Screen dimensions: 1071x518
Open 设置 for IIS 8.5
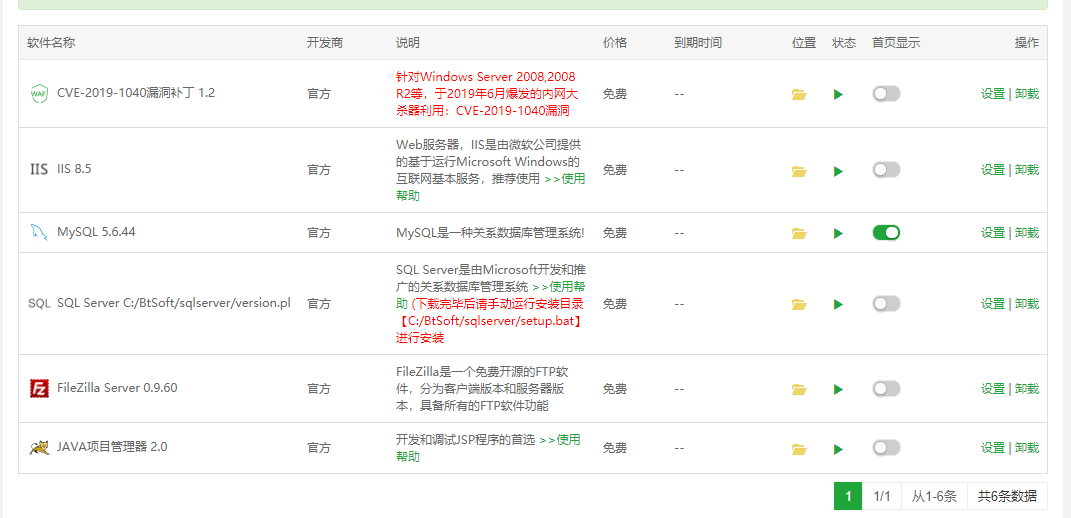point(992,169)
